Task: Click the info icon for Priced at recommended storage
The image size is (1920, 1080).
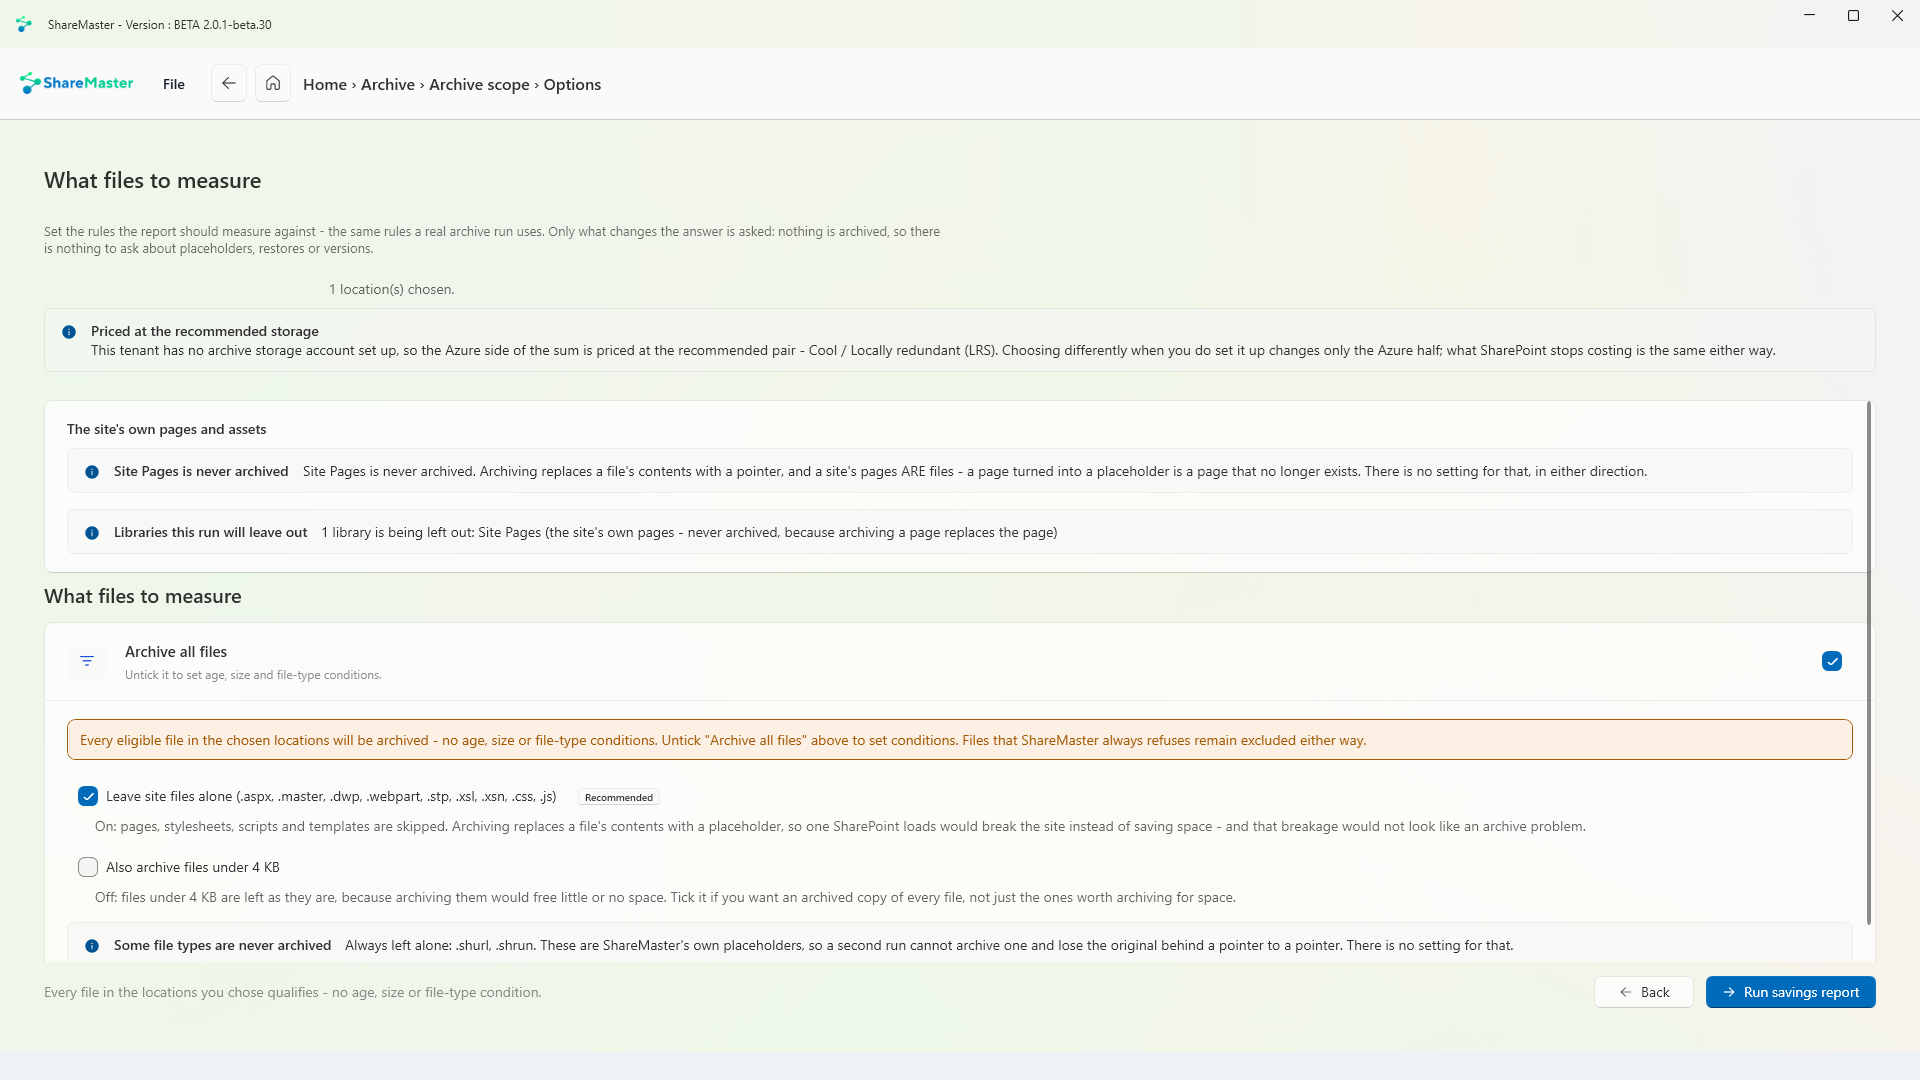Action: tap(69, 332)
